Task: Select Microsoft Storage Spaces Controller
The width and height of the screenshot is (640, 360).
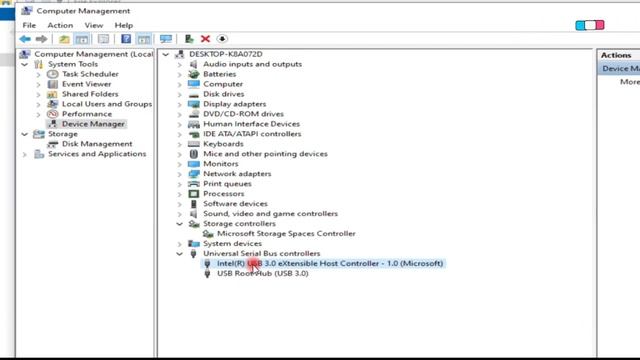Action: [x=286, y=234]
